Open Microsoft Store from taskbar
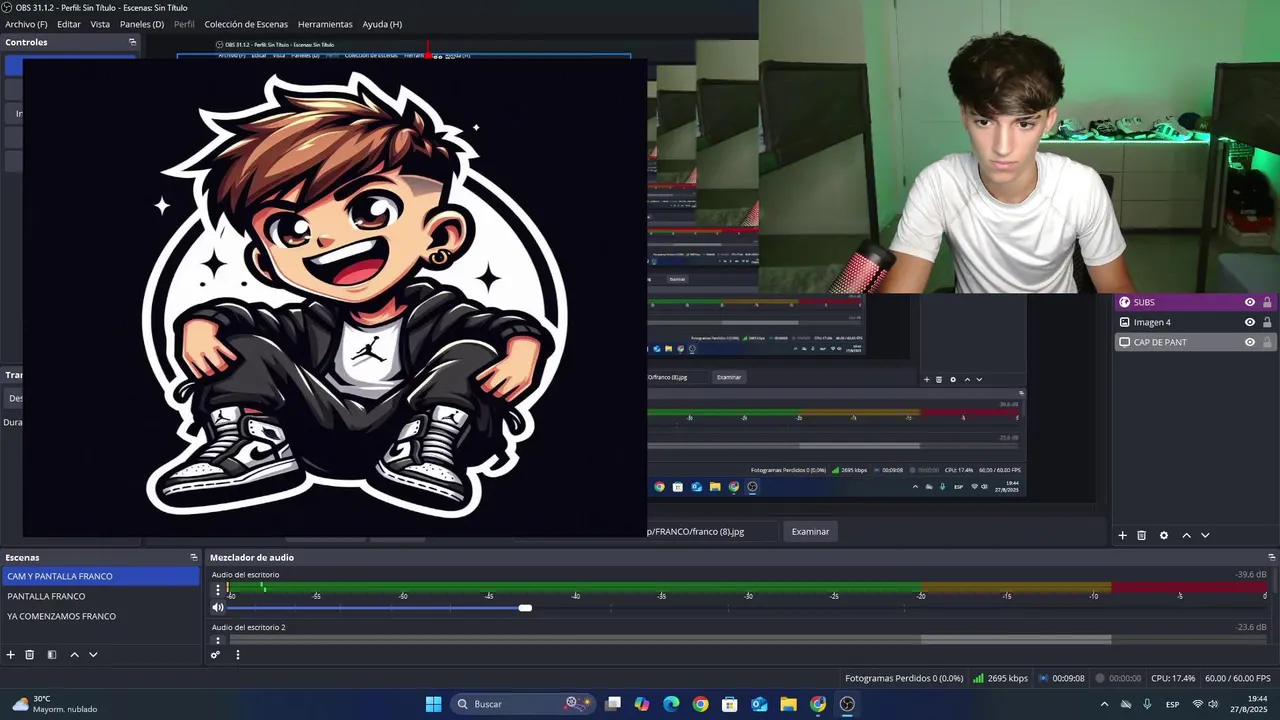 730,704
